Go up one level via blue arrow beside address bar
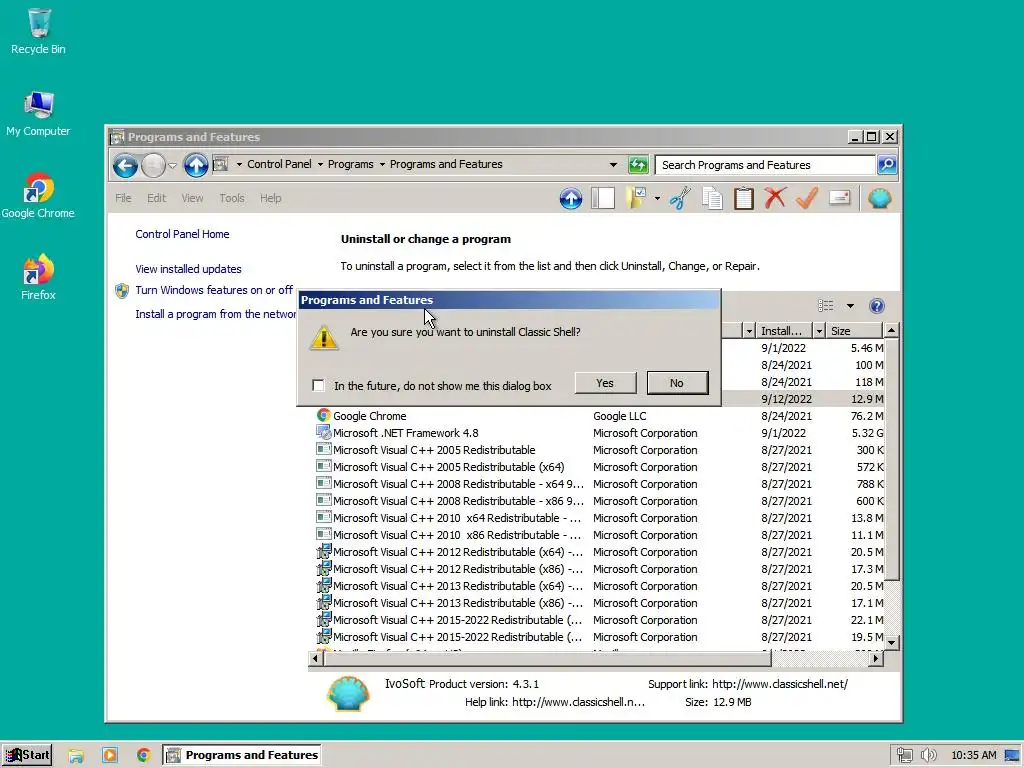The image size is (1024, 768). click(x=195, y=165)
